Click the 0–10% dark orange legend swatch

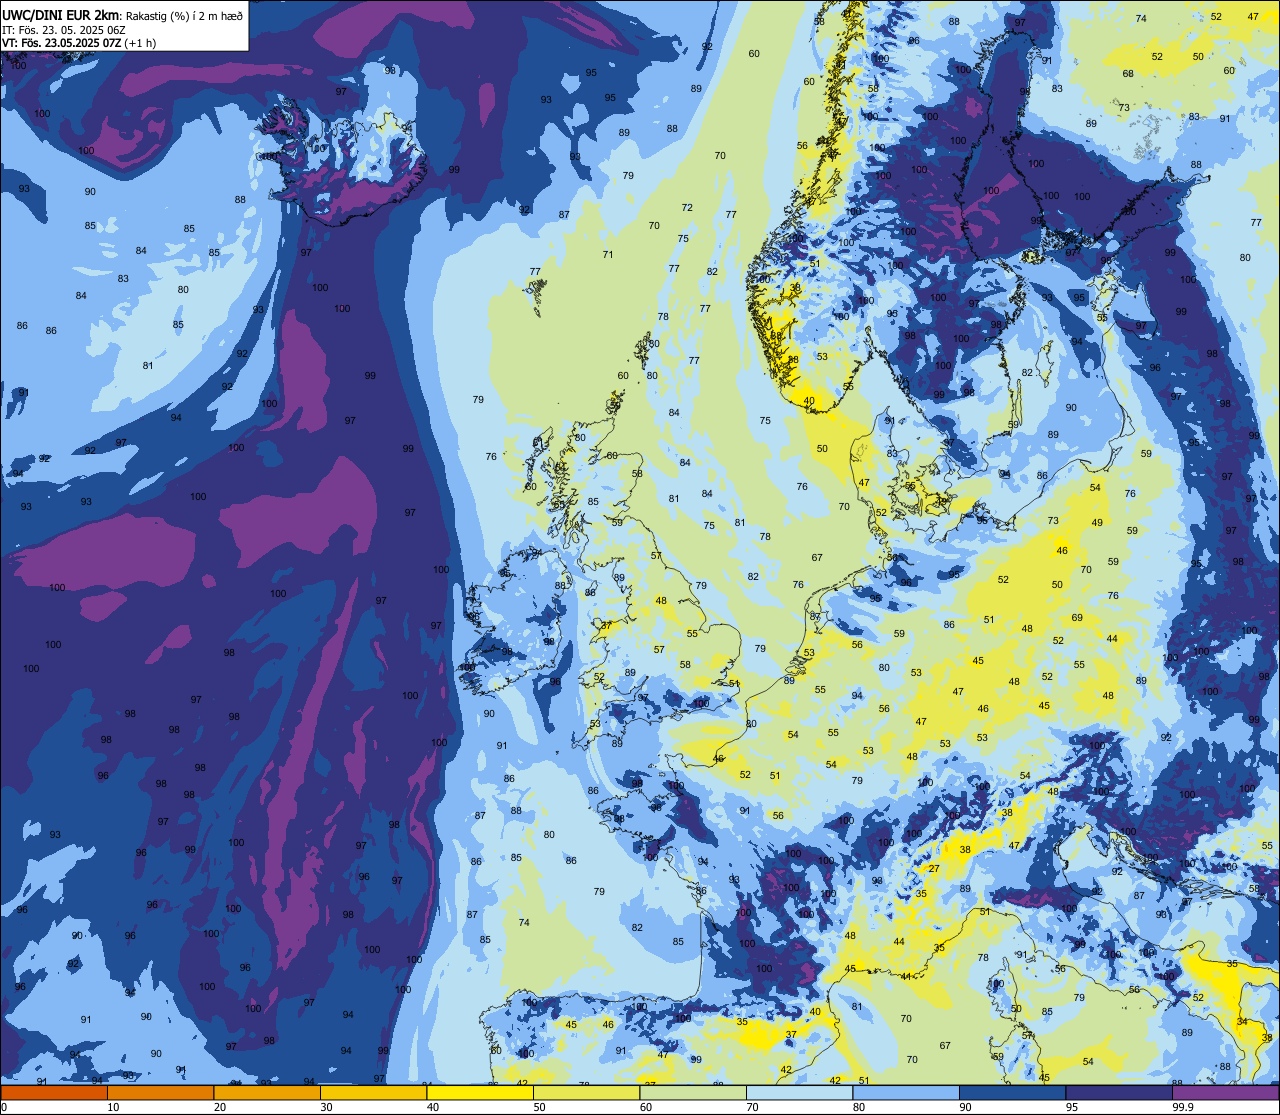[54, 1093]
